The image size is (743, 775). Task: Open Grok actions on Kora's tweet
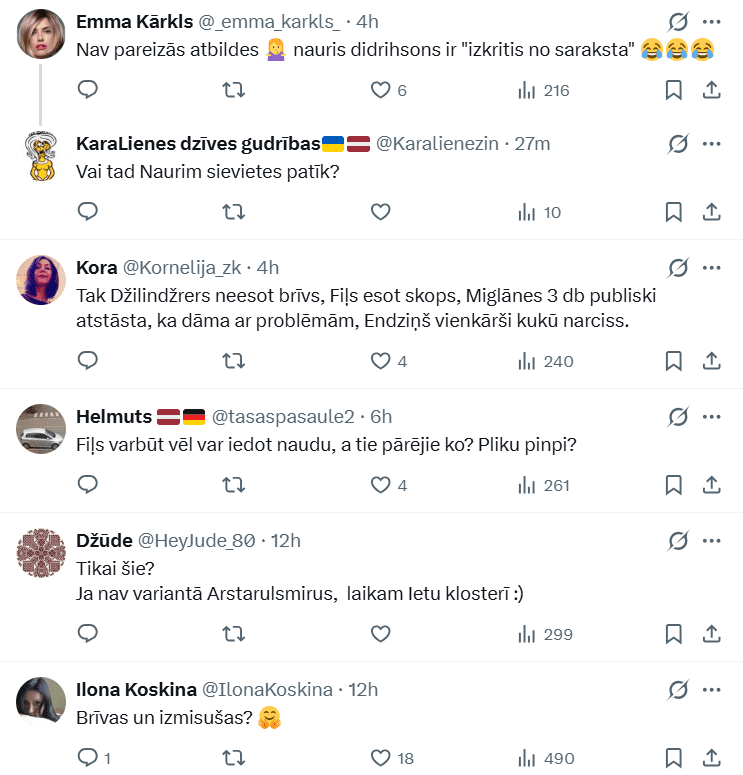point(678,267)
